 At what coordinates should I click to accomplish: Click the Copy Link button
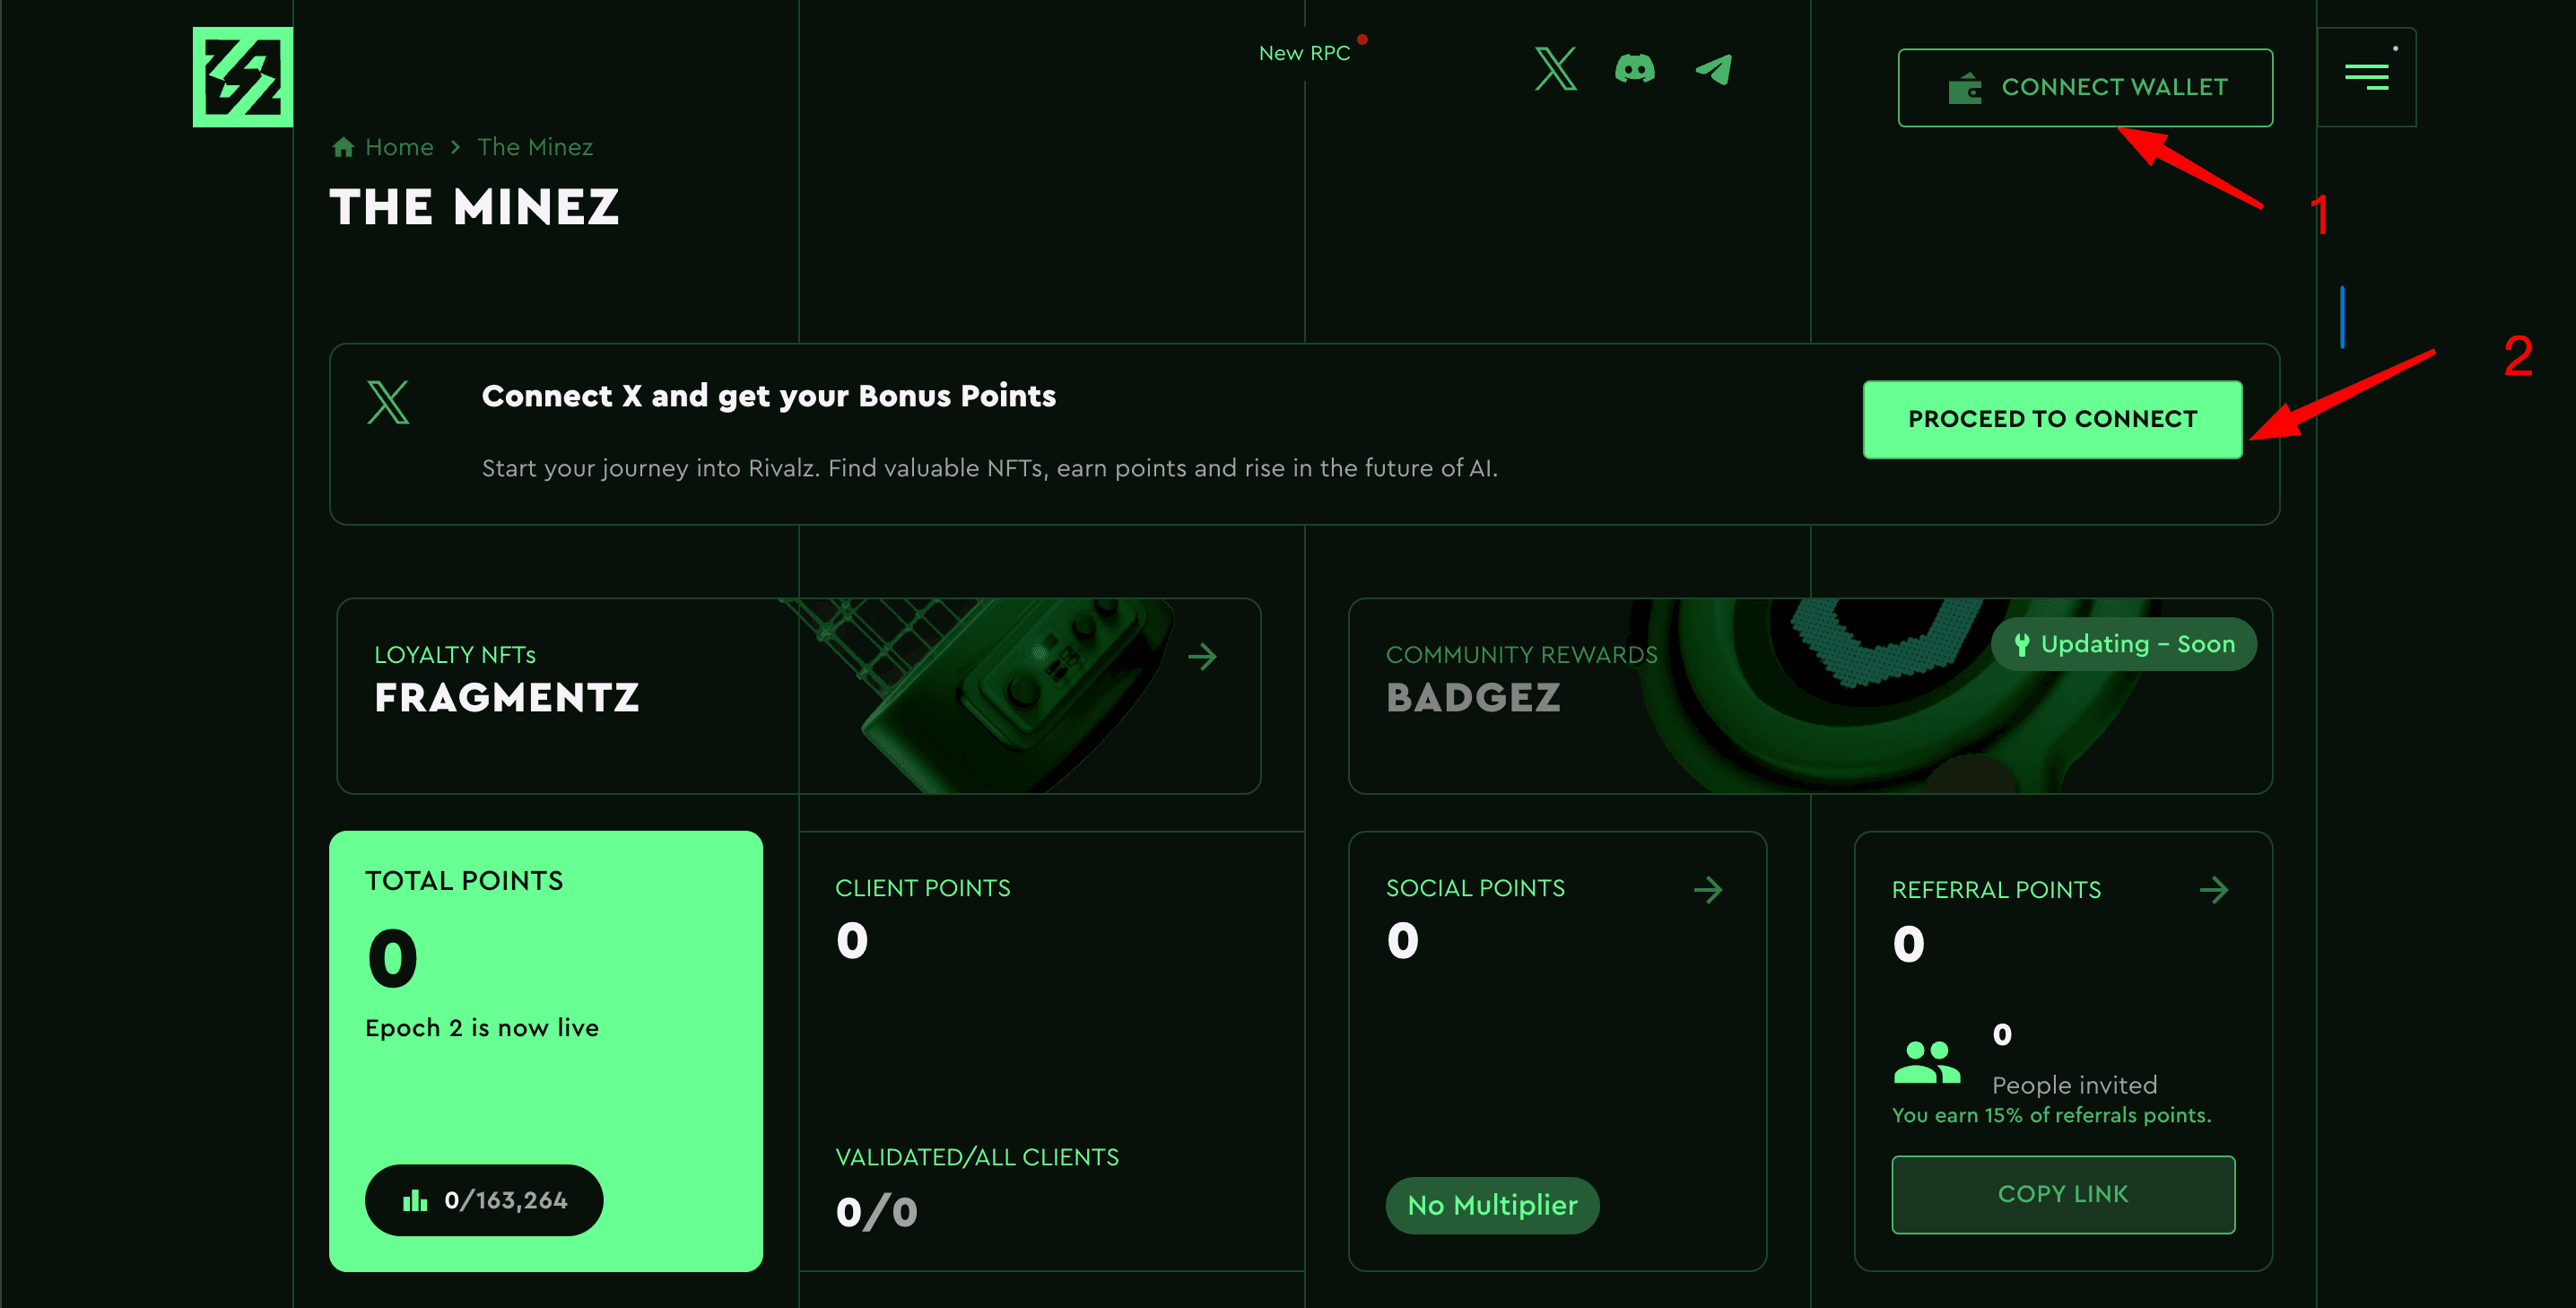2063,1195
